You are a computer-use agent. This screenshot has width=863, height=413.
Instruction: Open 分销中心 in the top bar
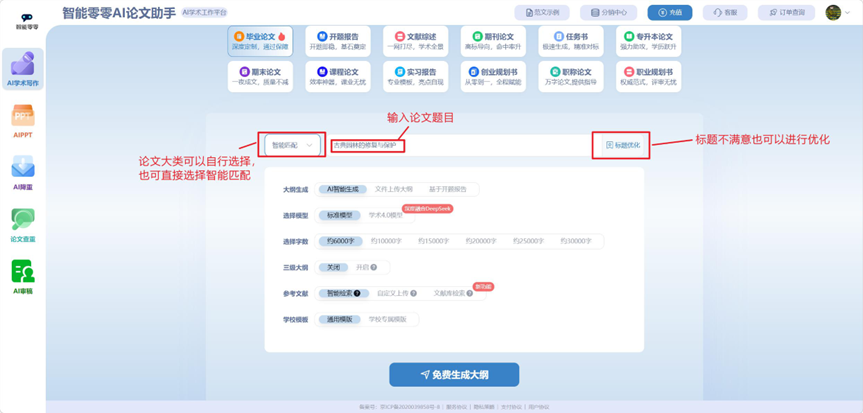coord(608,13)
